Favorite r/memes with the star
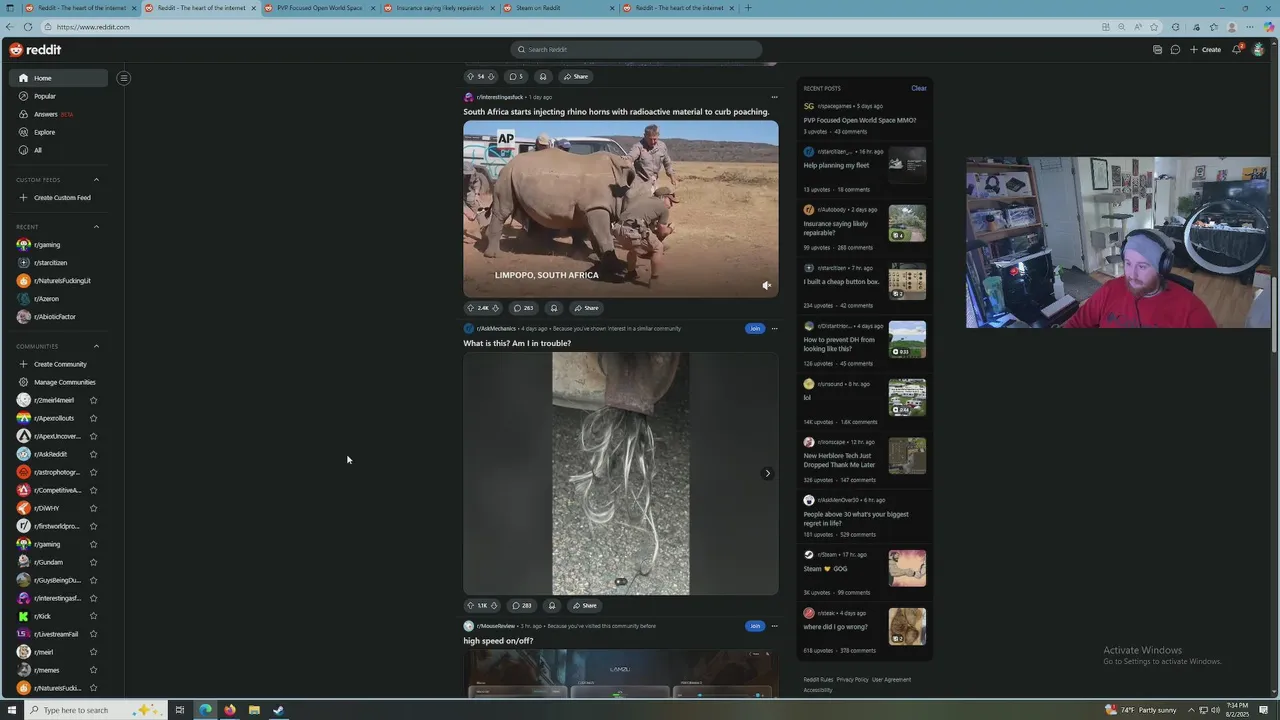 pos(93,670)
